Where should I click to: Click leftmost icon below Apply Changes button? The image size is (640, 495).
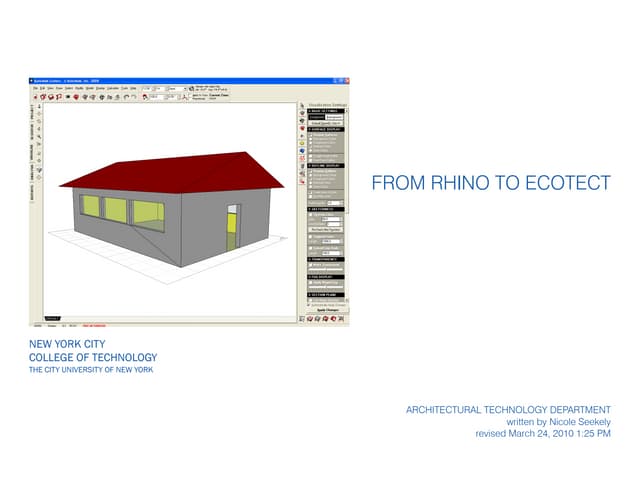point(302,318)
